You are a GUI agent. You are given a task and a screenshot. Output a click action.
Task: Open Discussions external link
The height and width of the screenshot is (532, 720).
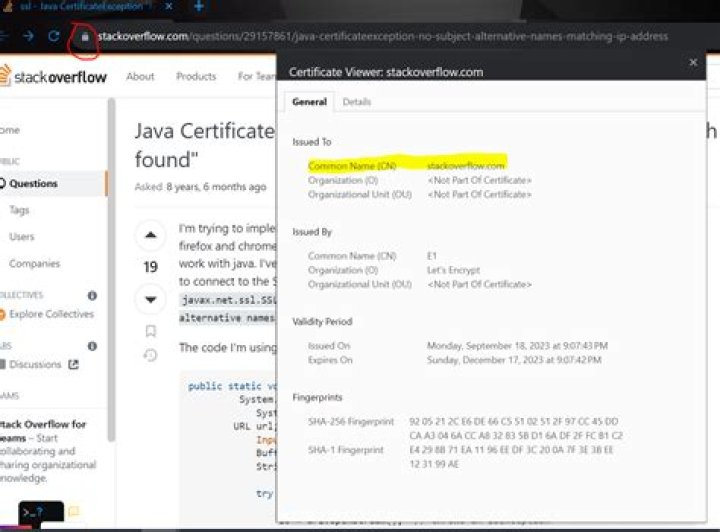(x=44, y=364)
